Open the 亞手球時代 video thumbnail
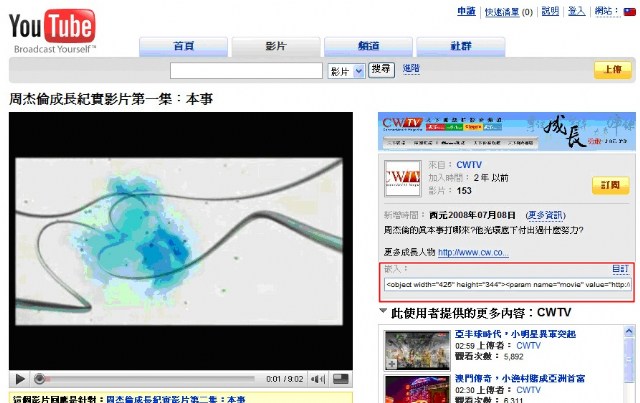Screen dimensions: 640x403 417,350
